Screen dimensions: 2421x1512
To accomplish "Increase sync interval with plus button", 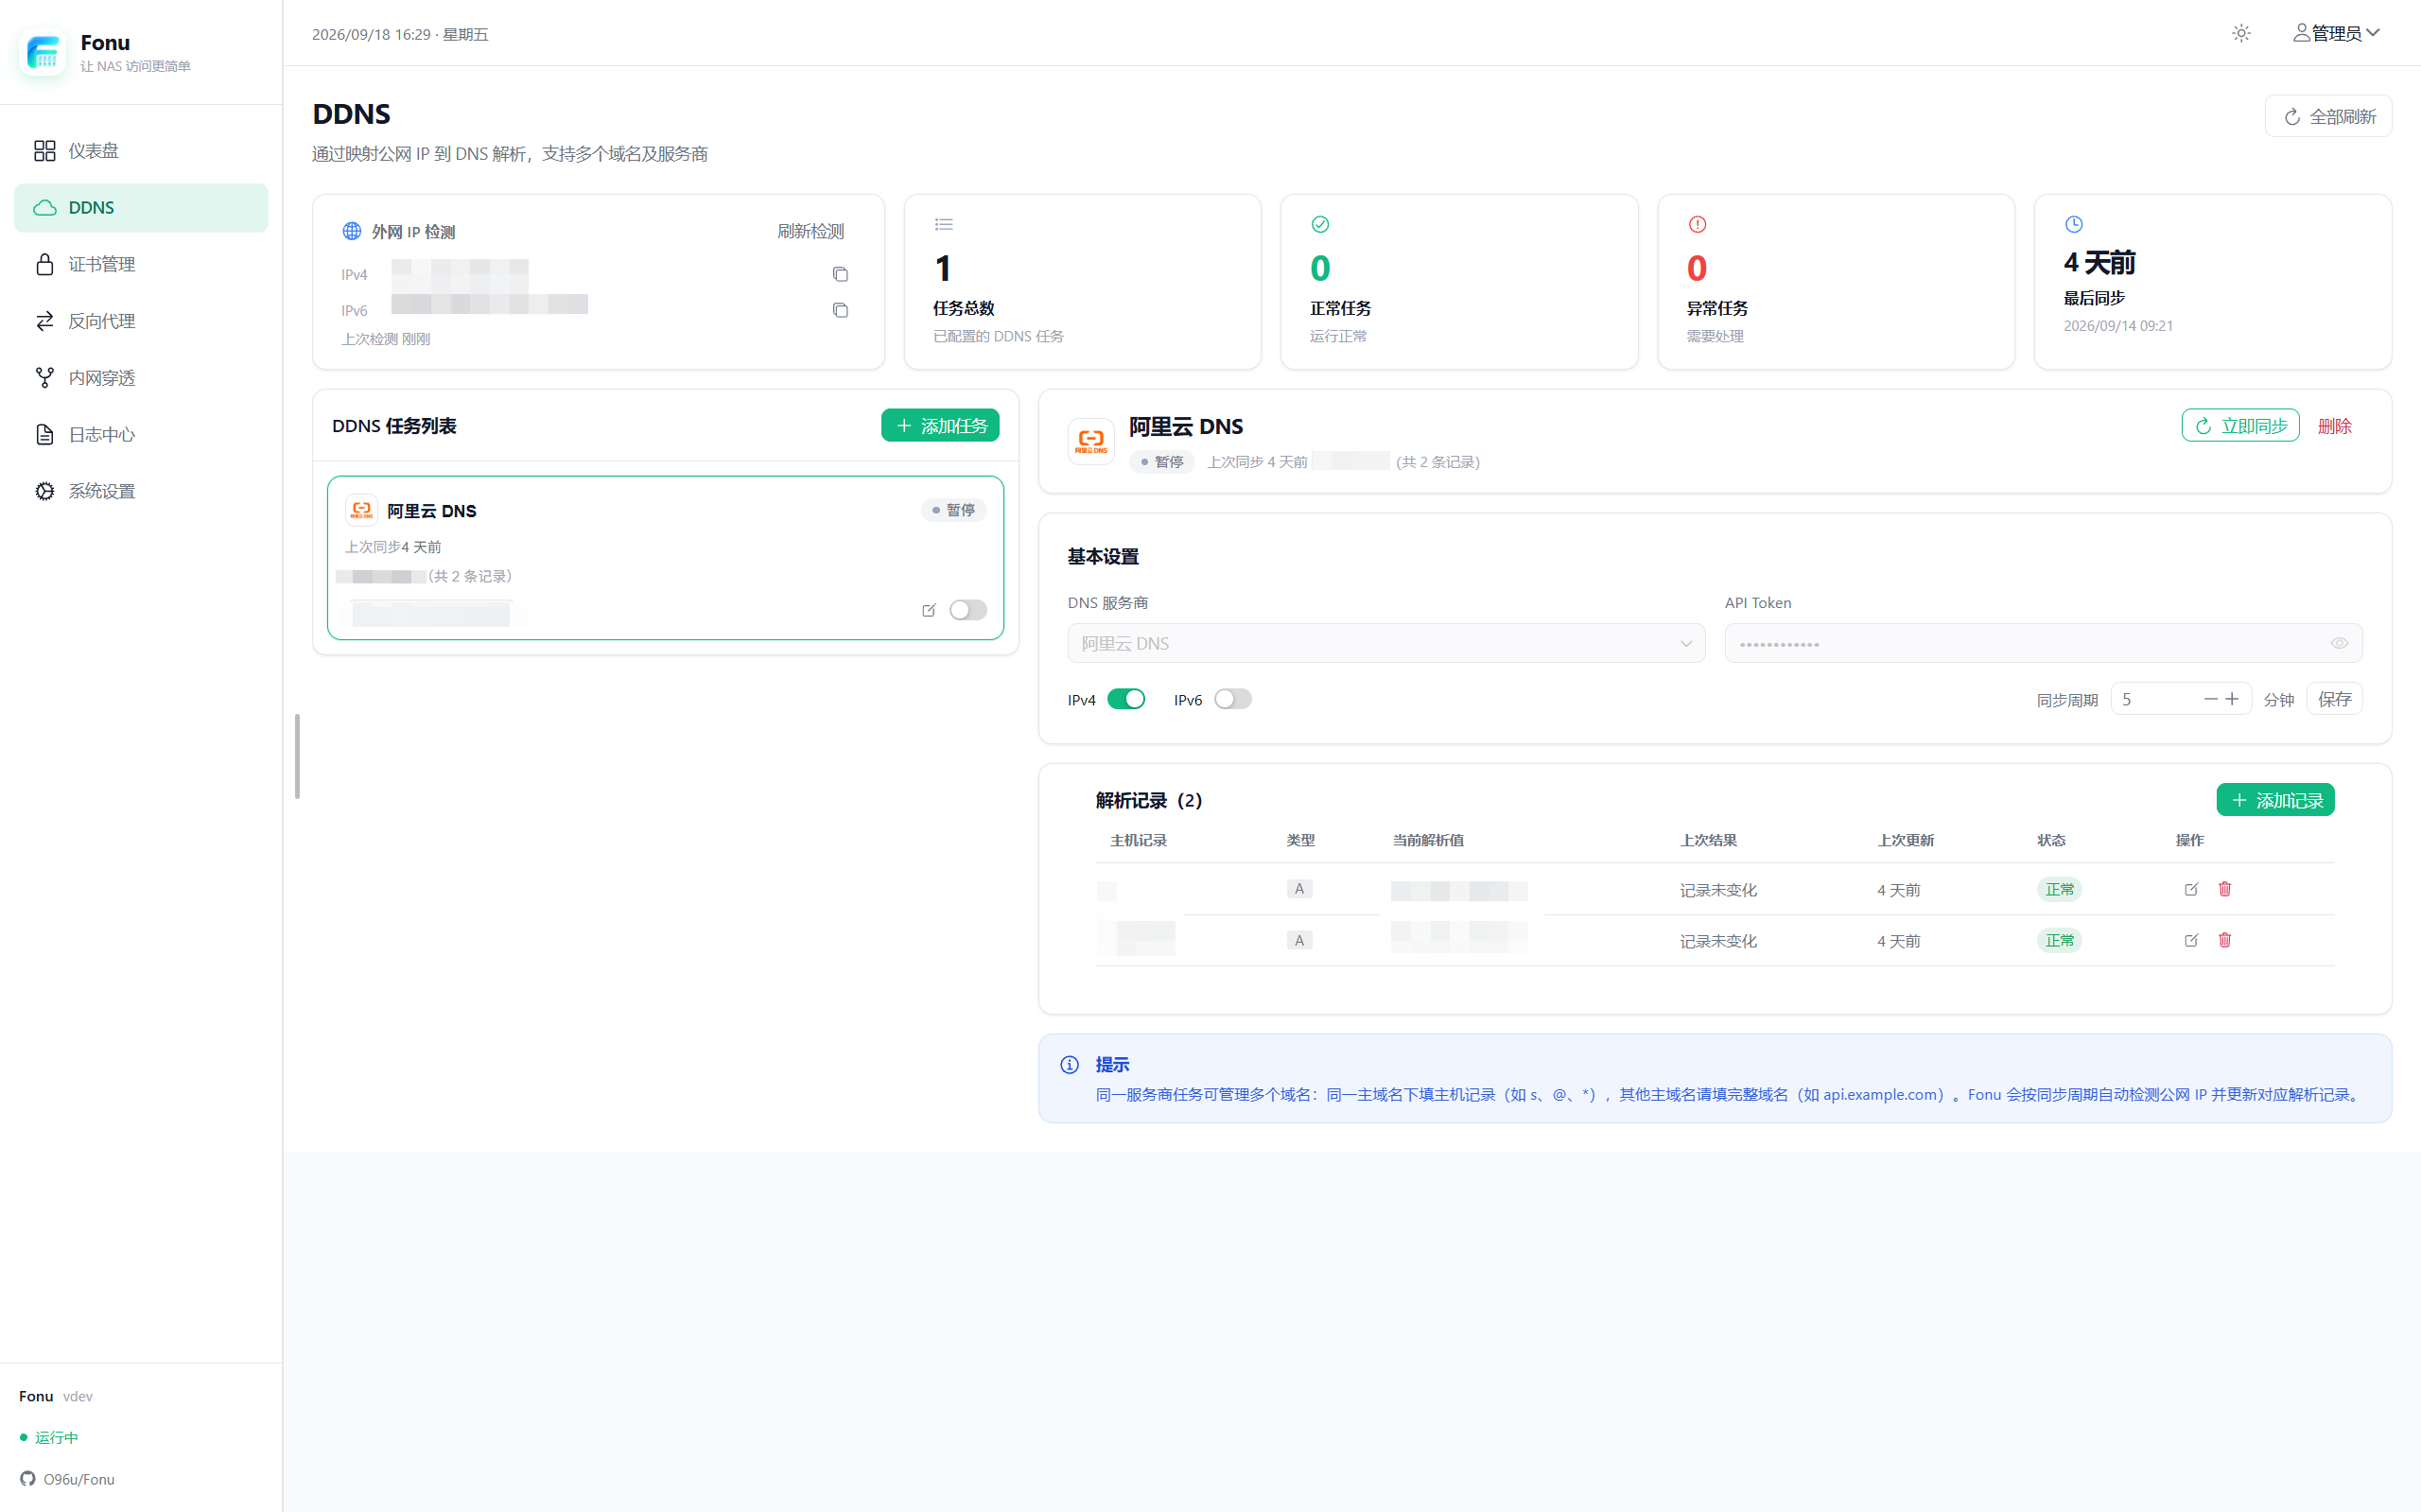I will pos(2232,699).
